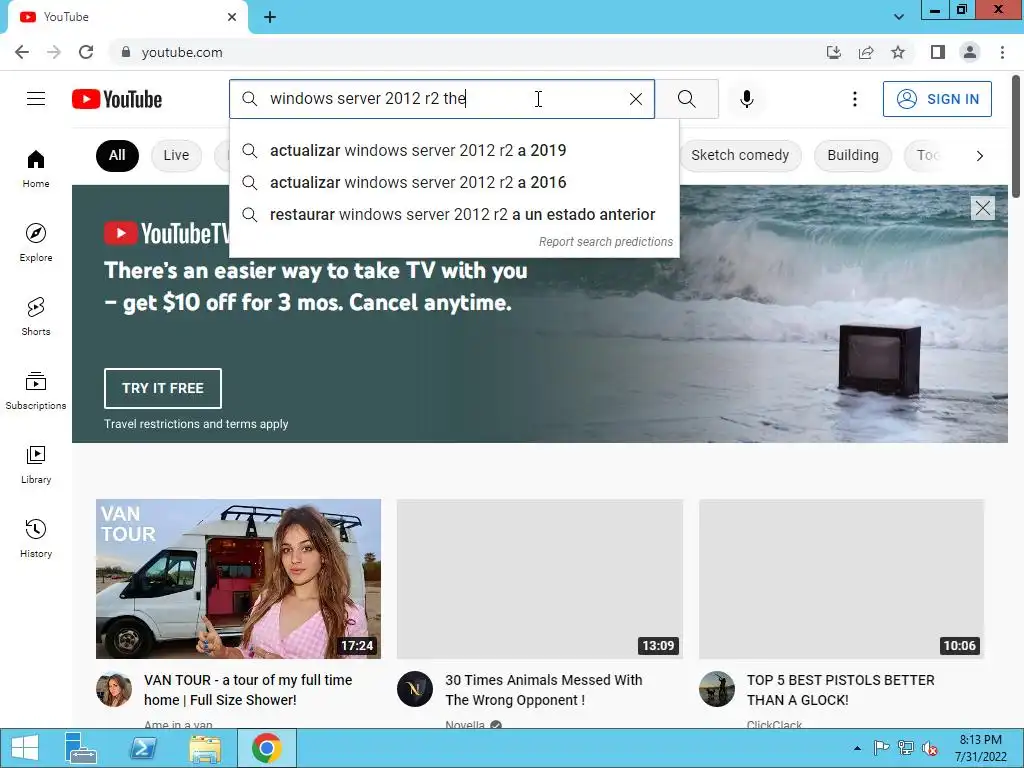This screenshot has height=768, width=1024.
Task: Choose suggestion 'actualizar windows server 2012 r2 a 2016'
Action: tap(455, 182)
